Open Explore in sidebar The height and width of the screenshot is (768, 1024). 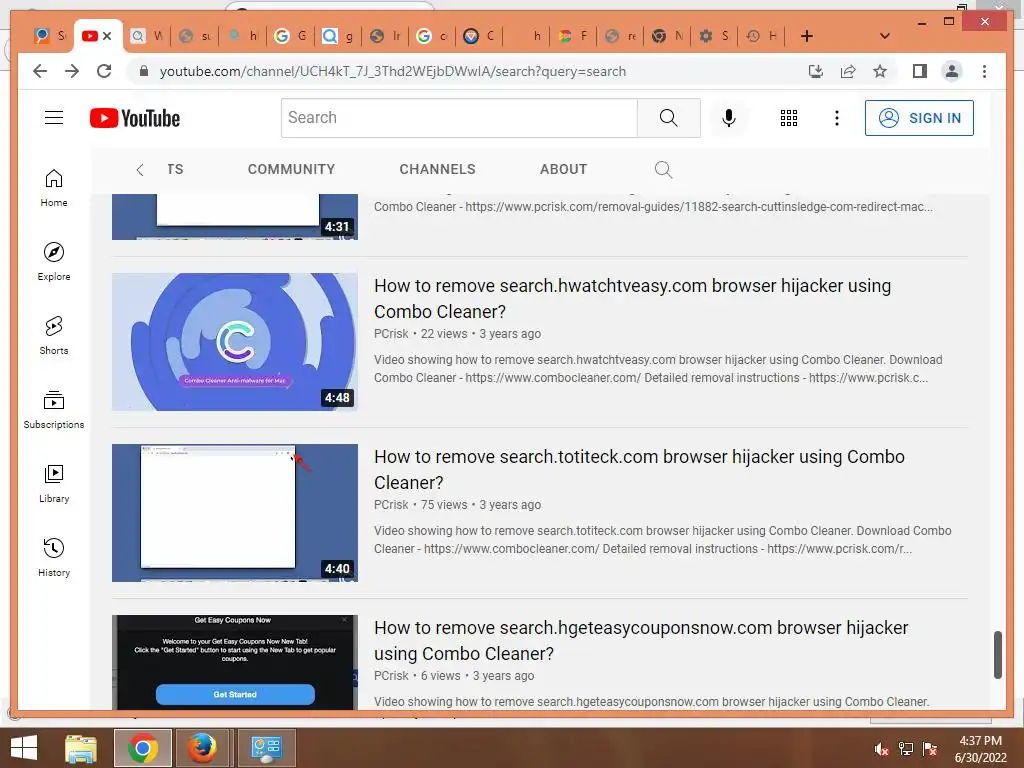[54, 262]
